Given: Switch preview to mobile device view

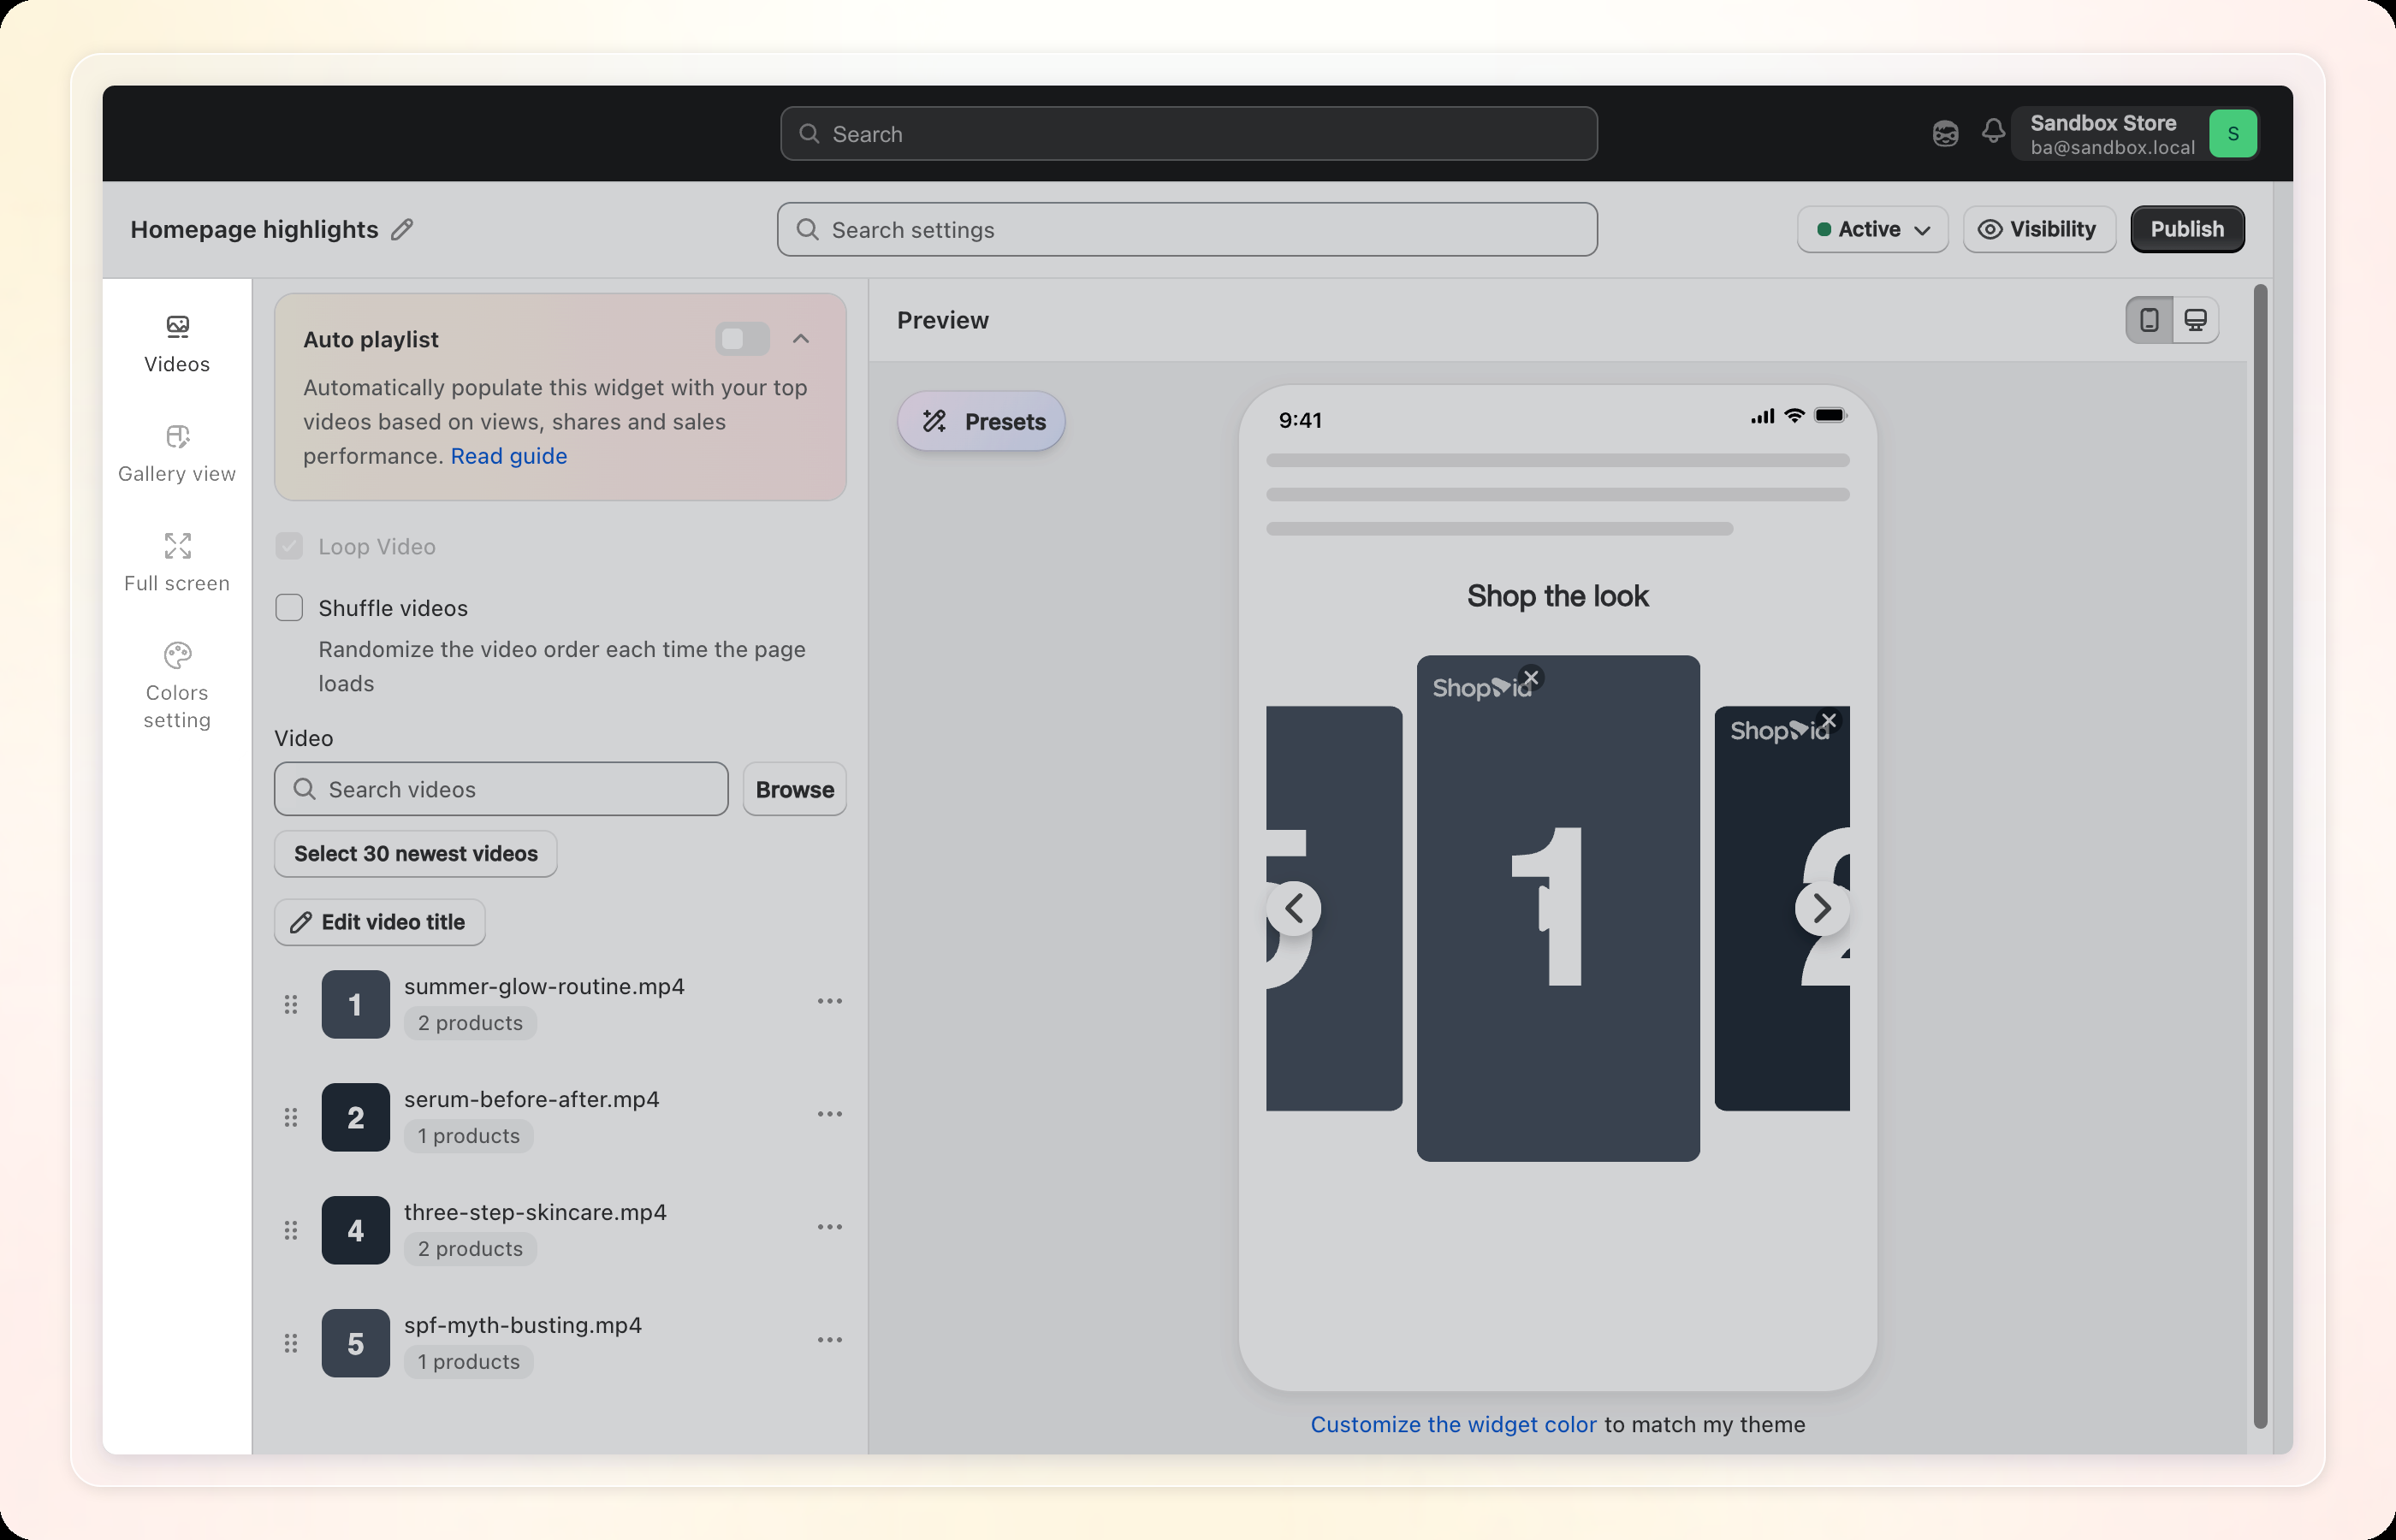Looking at the screenshot, I should (2149, 320).
